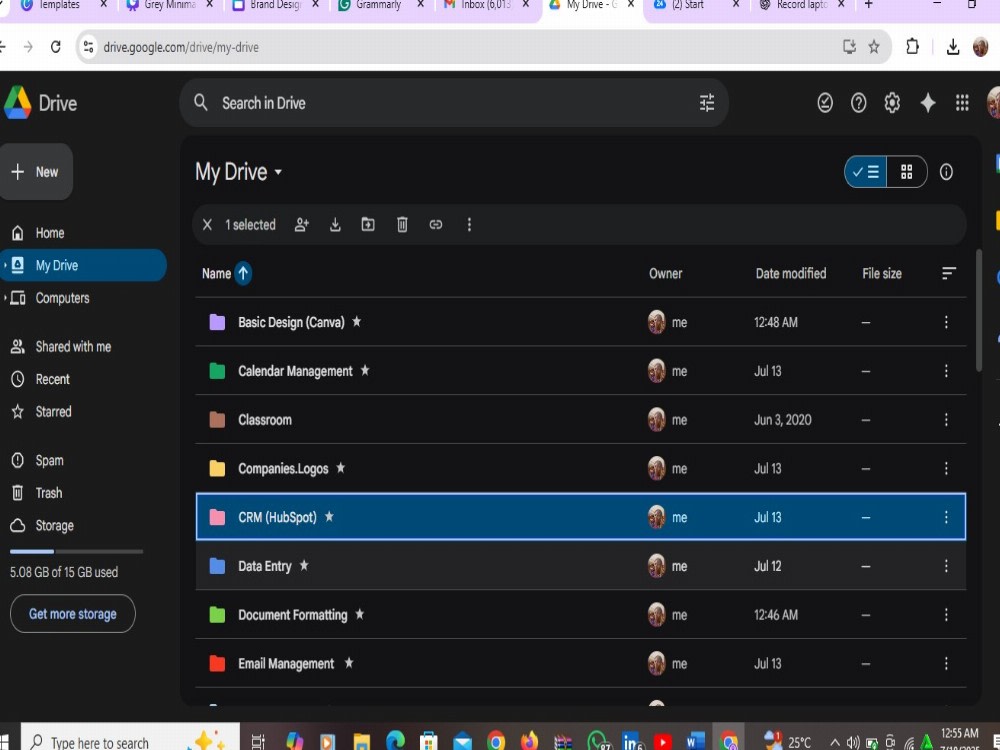The image size is (1000, 750).
Task: Open more actions for CRM (HubSpot)
Action: pyautogui.click(x=946, y=517)
